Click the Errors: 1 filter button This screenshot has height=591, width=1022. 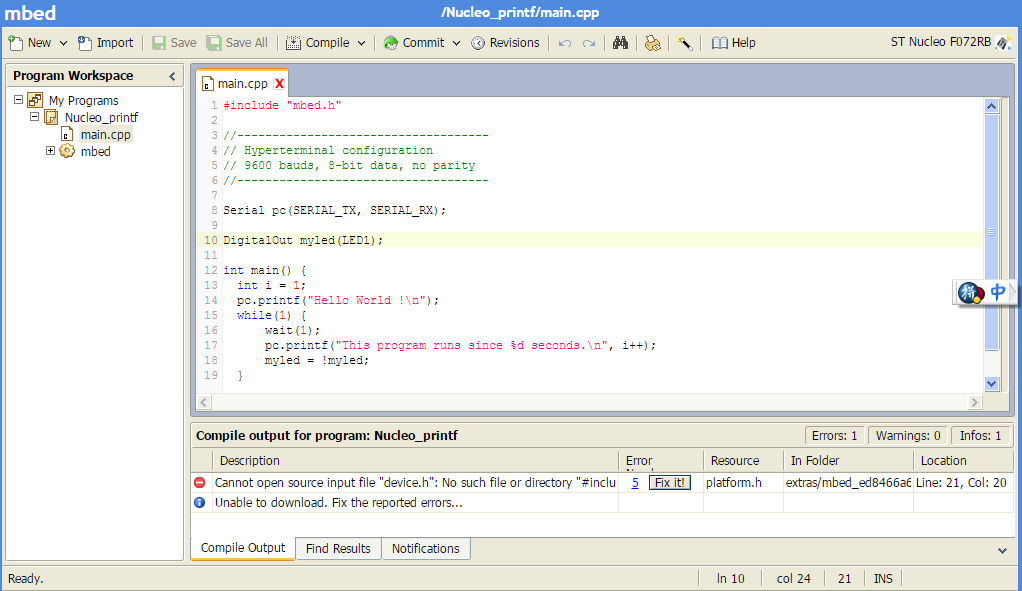(834, 435)
